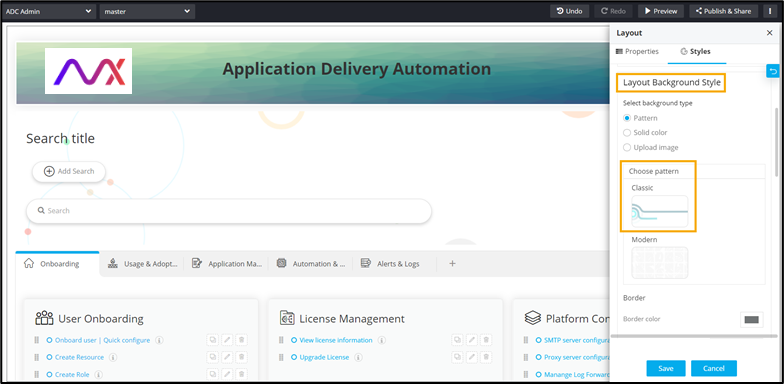Open the Create Role link
The width and height of the screenshot is (784, 384).
click(72, 374)
